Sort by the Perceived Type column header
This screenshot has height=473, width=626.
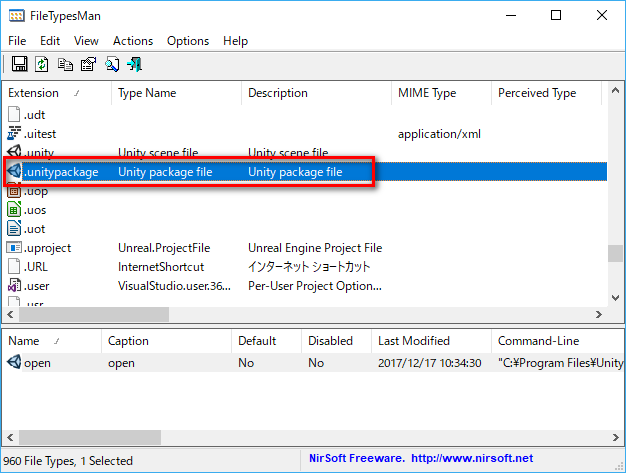(x=546, y=93)
